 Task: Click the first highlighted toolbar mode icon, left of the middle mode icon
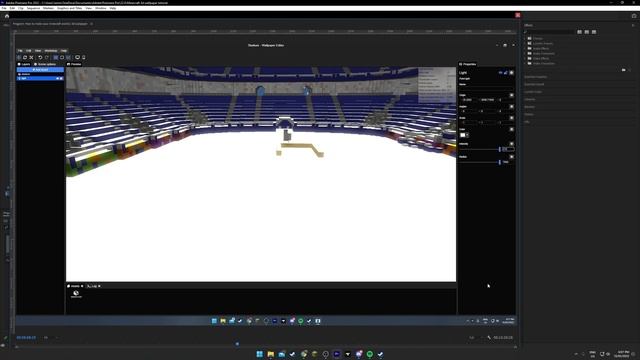point(56,58)
